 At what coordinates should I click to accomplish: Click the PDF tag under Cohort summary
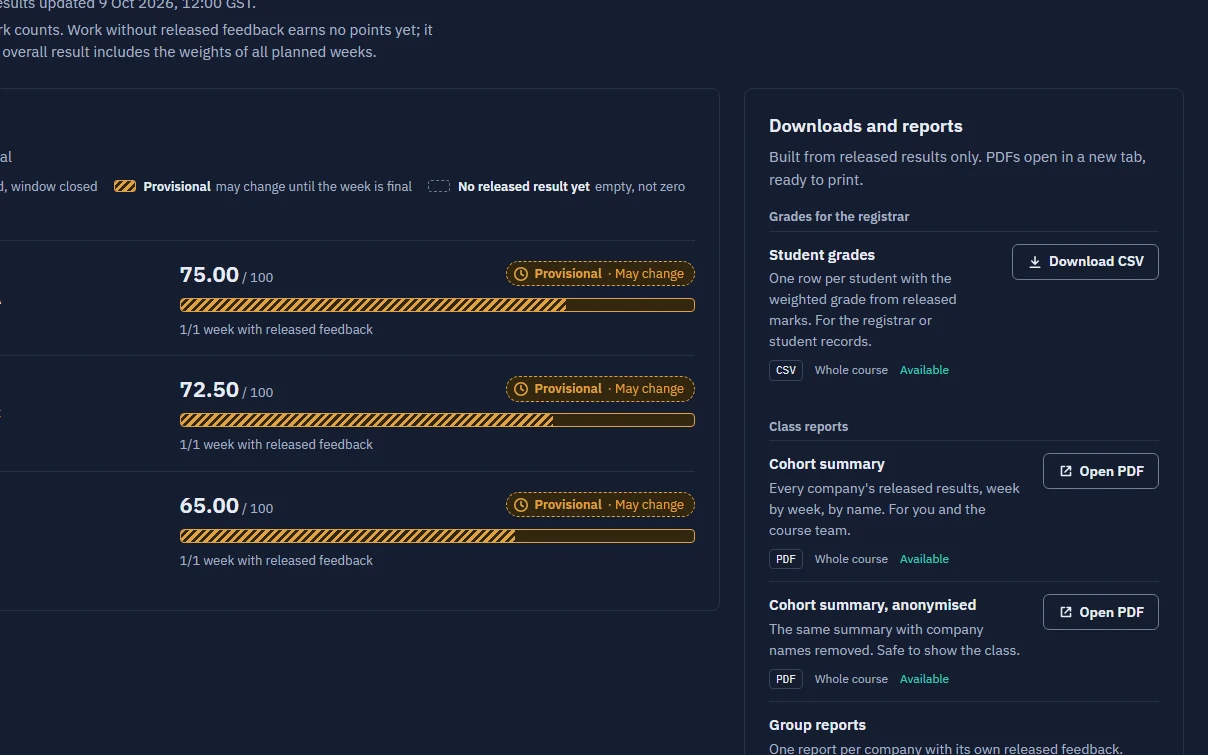786,559
